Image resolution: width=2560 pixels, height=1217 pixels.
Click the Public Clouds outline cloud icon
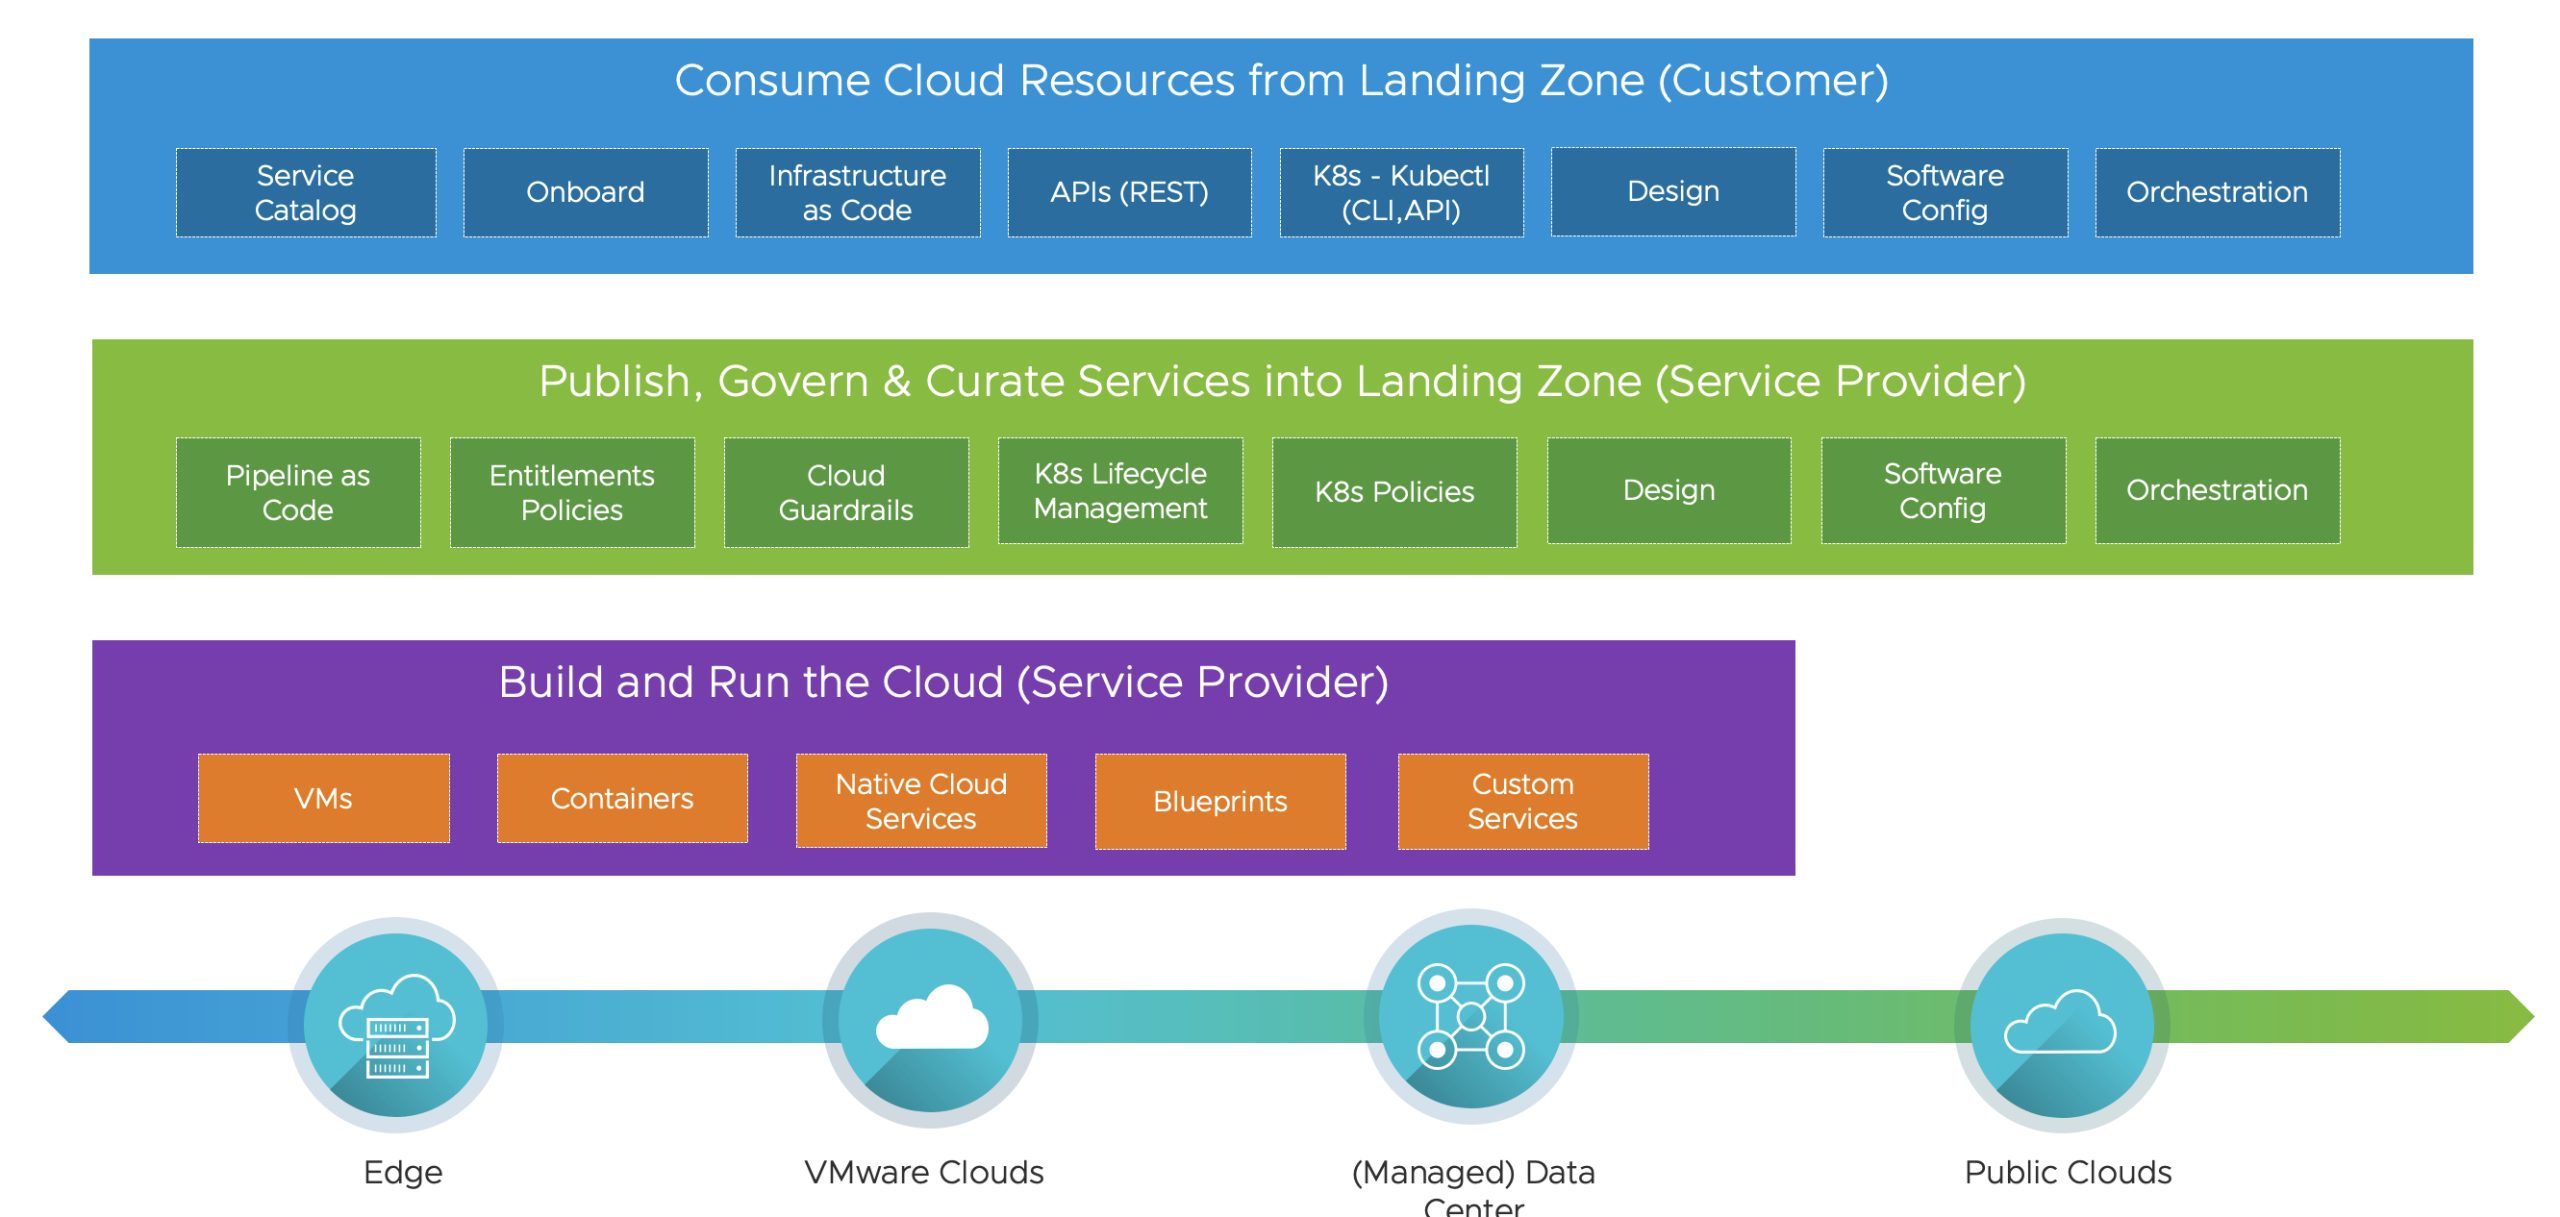coord(2061,1024)
